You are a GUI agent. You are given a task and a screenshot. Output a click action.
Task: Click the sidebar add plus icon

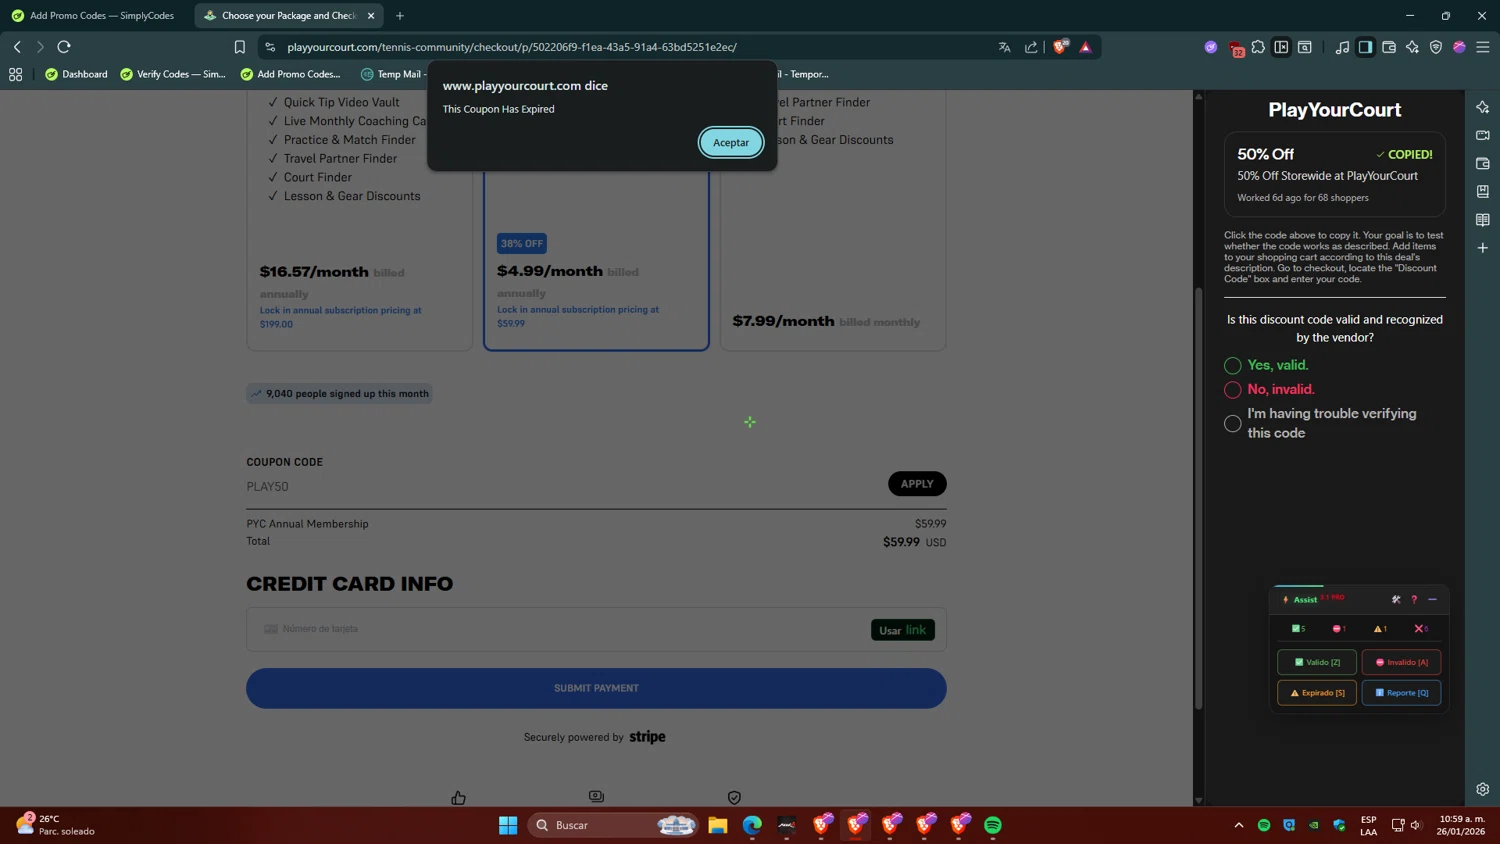tap(1482, 248)
